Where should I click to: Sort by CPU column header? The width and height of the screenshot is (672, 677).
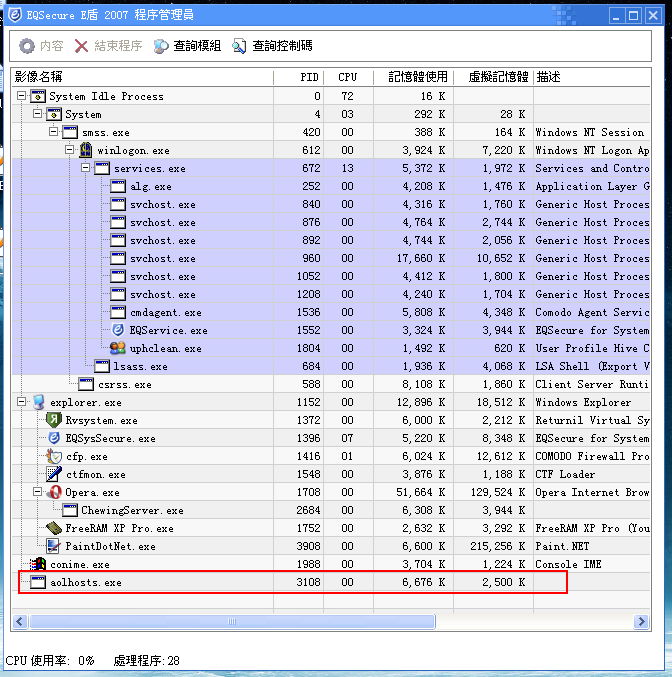(x=349, y=77)
